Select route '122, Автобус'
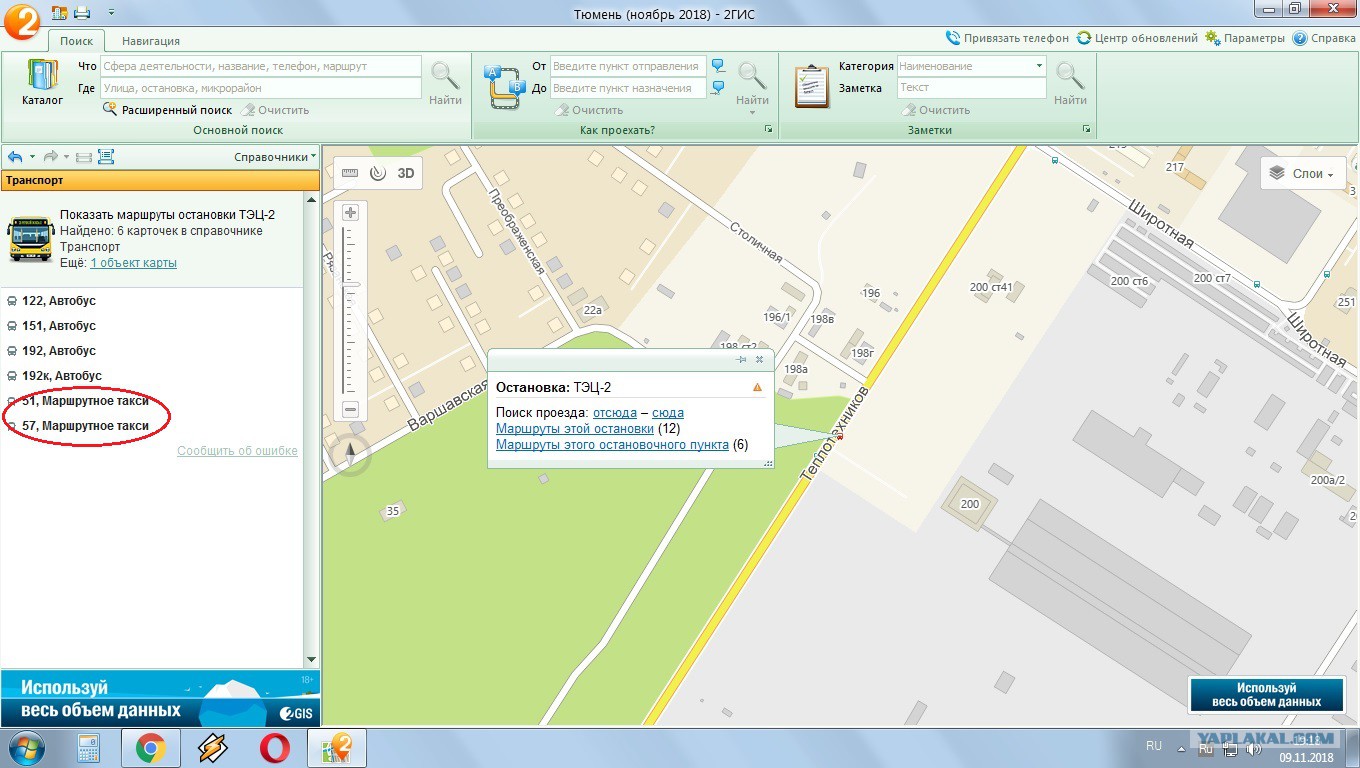This screenshot has width=1360, height=768. tap(59, 301)
